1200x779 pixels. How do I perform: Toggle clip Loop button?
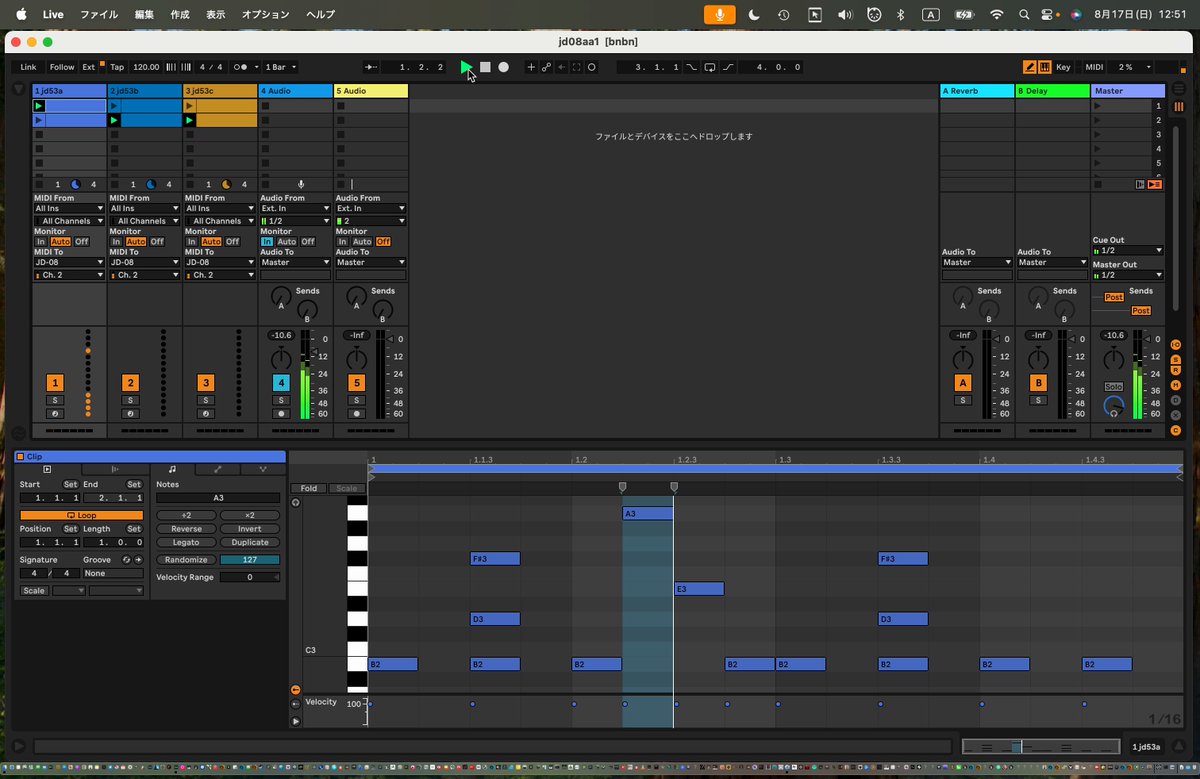81,515
